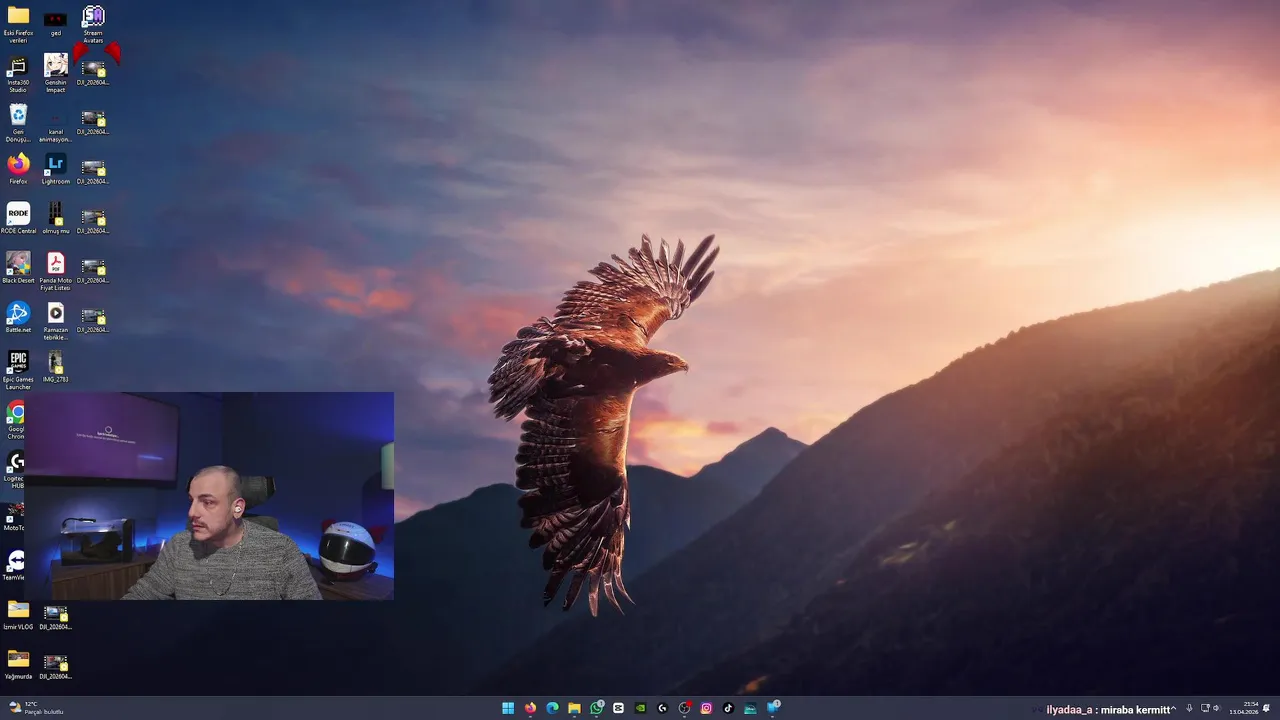The height and width of the screenshot is (720, 1280).
Task: Select DJI video file beside Yağmurda folder
Action: click(55, 665)
